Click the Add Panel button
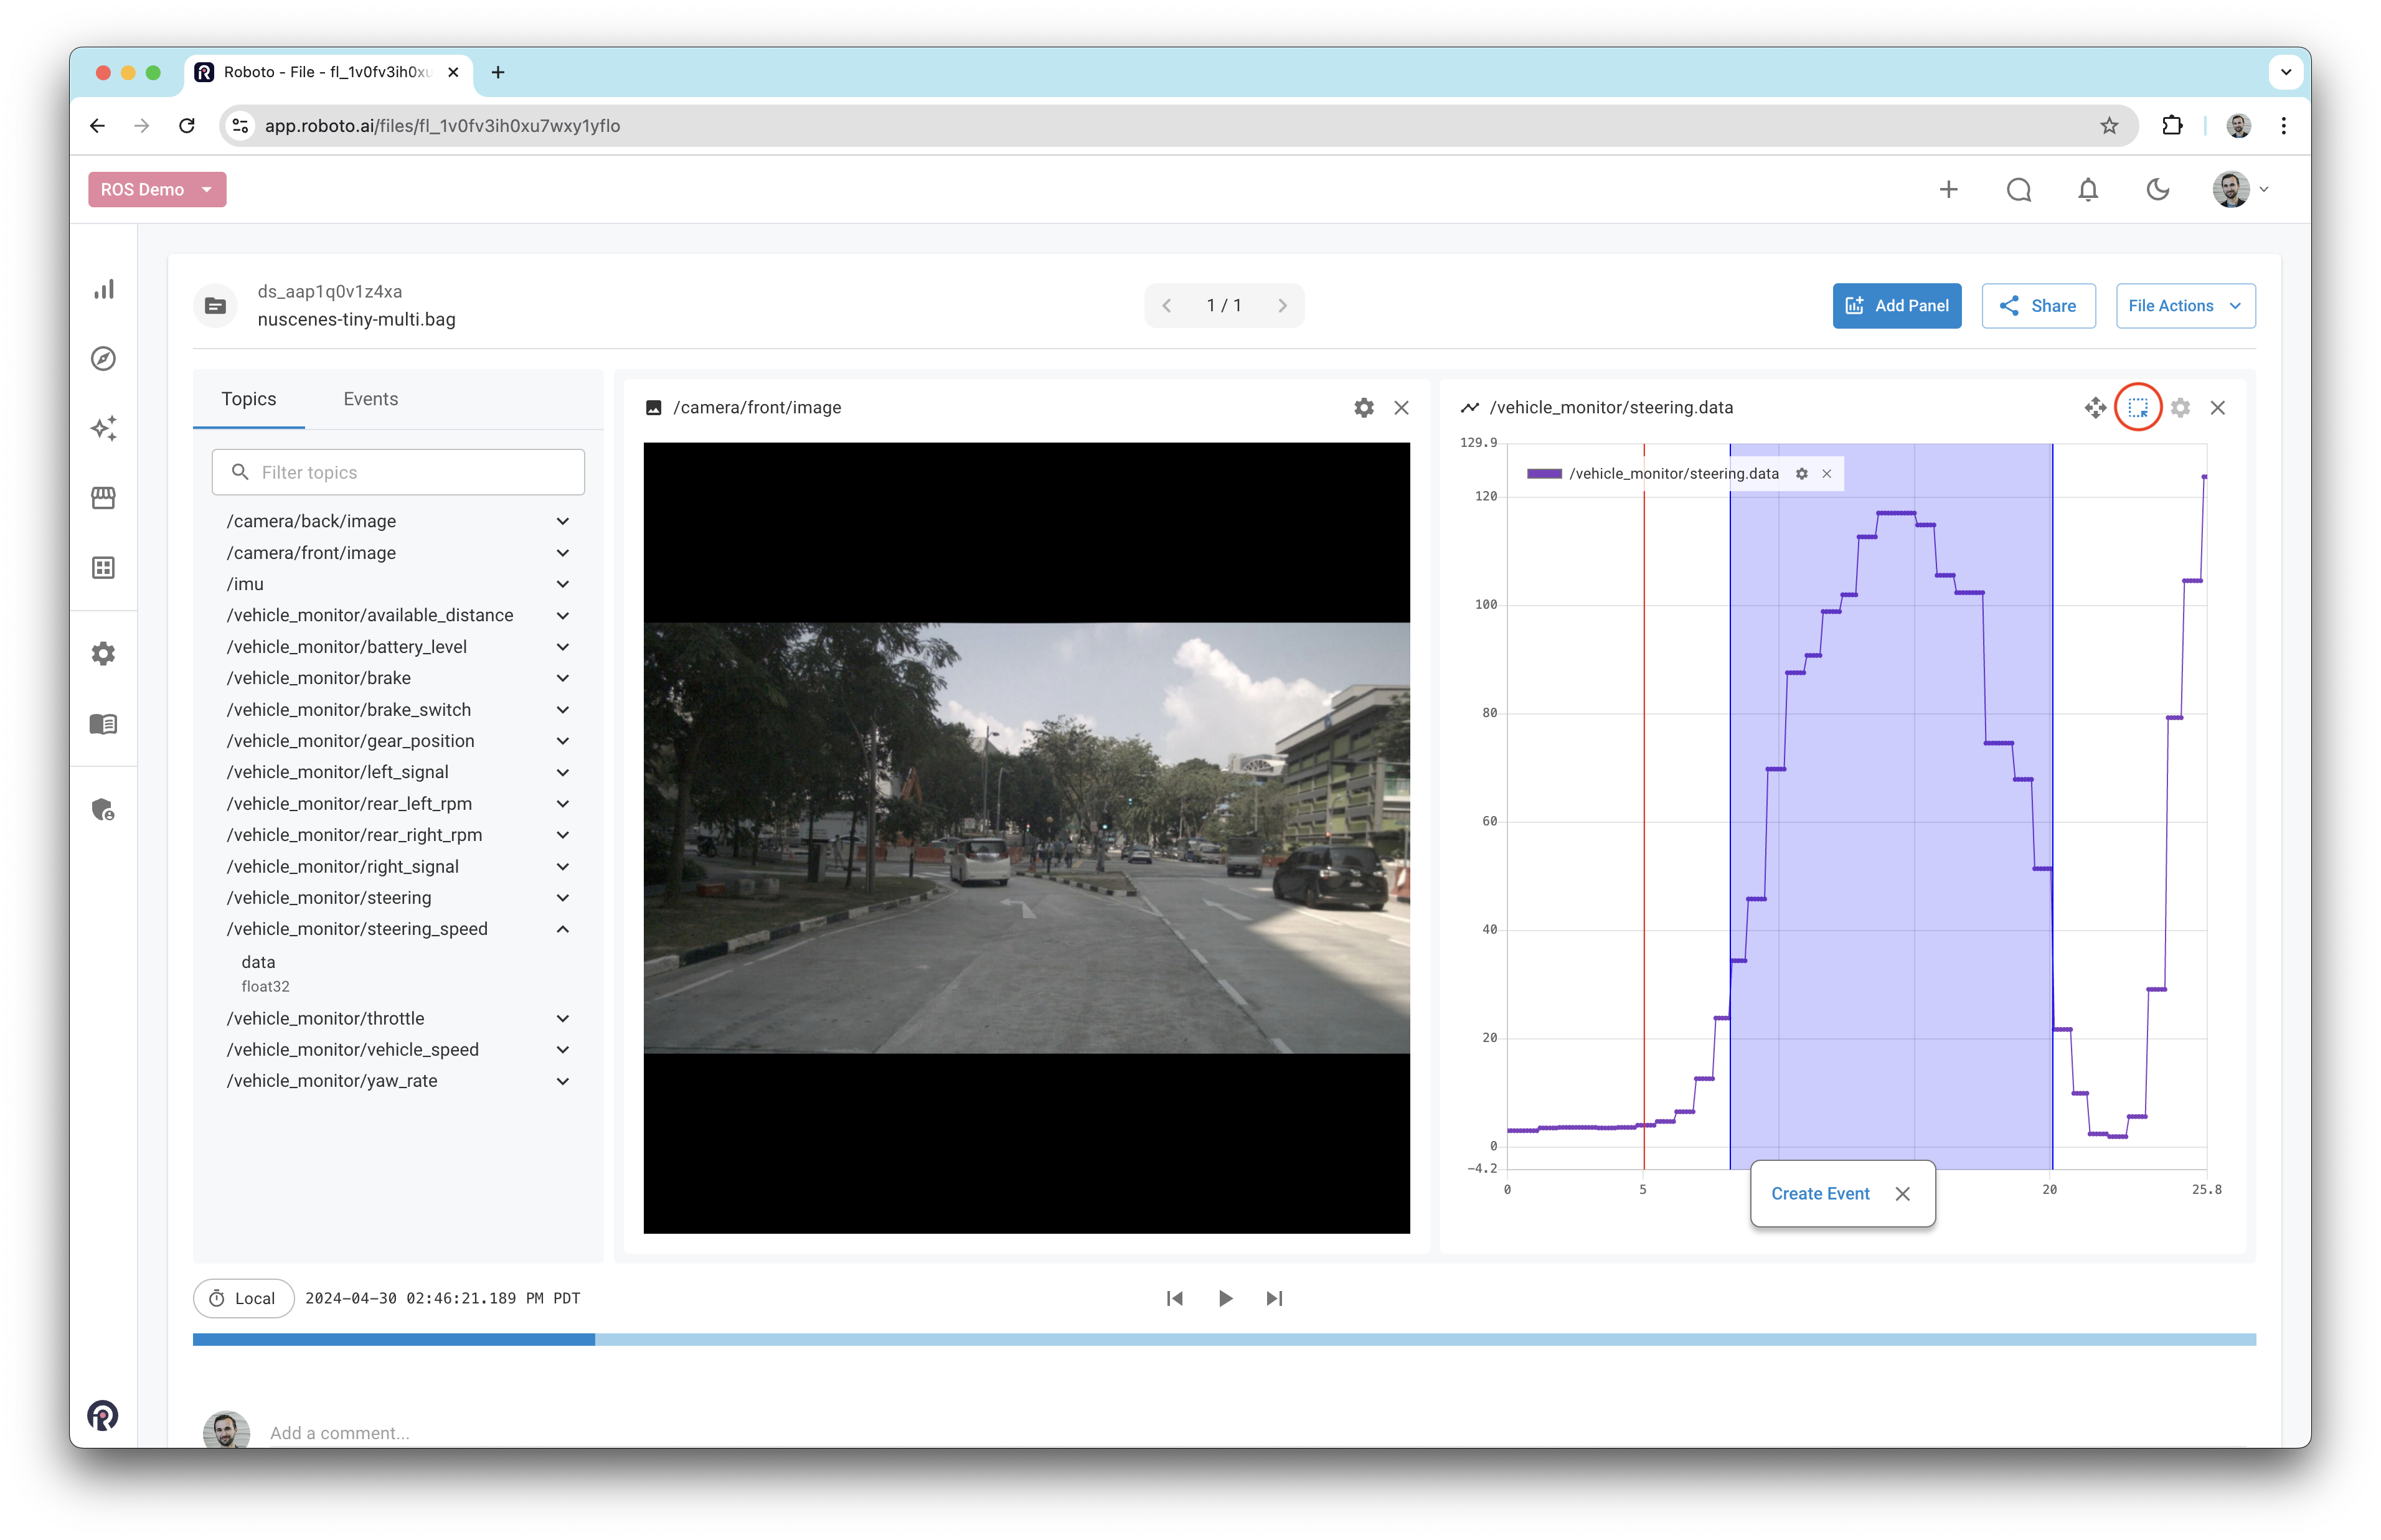This screenshot has height=1540, width=2381. coord(1896,306)
